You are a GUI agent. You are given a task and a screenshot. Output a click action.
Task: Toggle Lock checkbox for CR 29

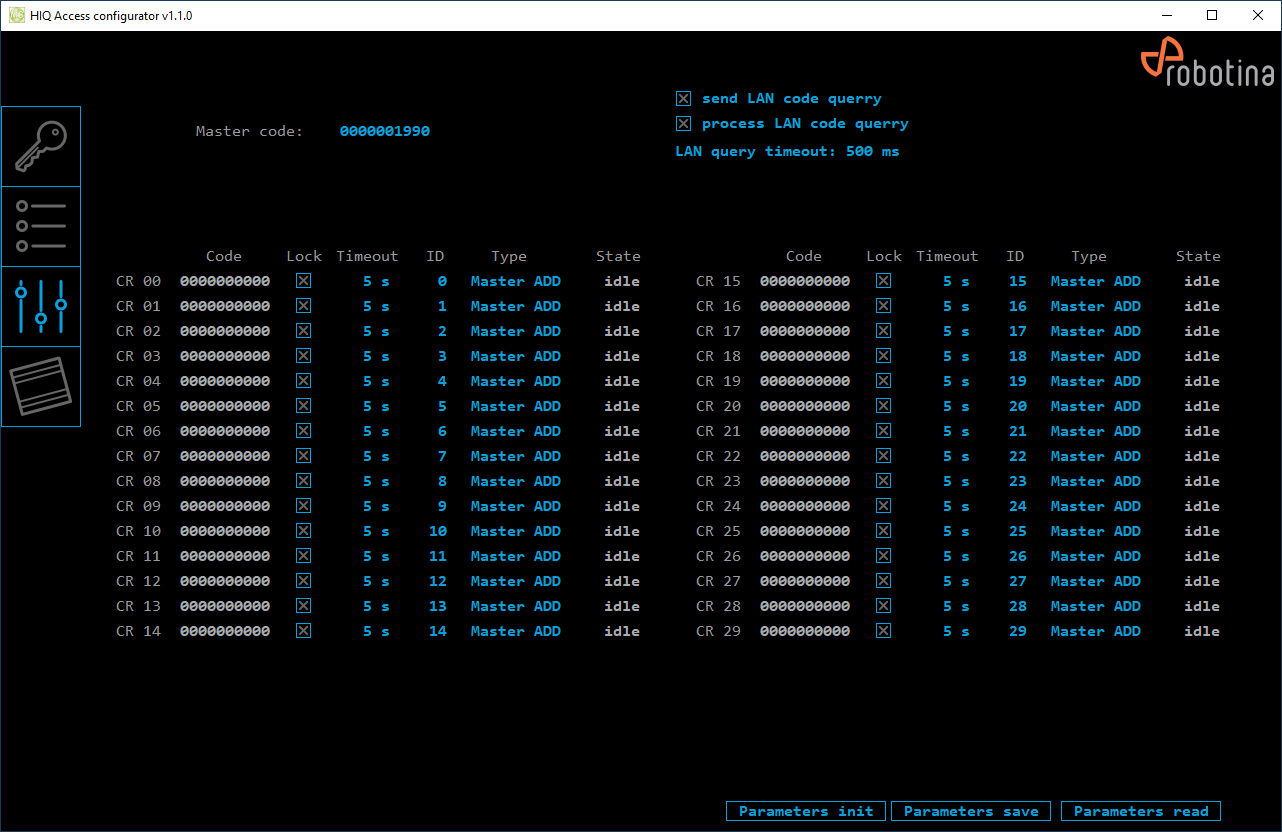(884, 631)
